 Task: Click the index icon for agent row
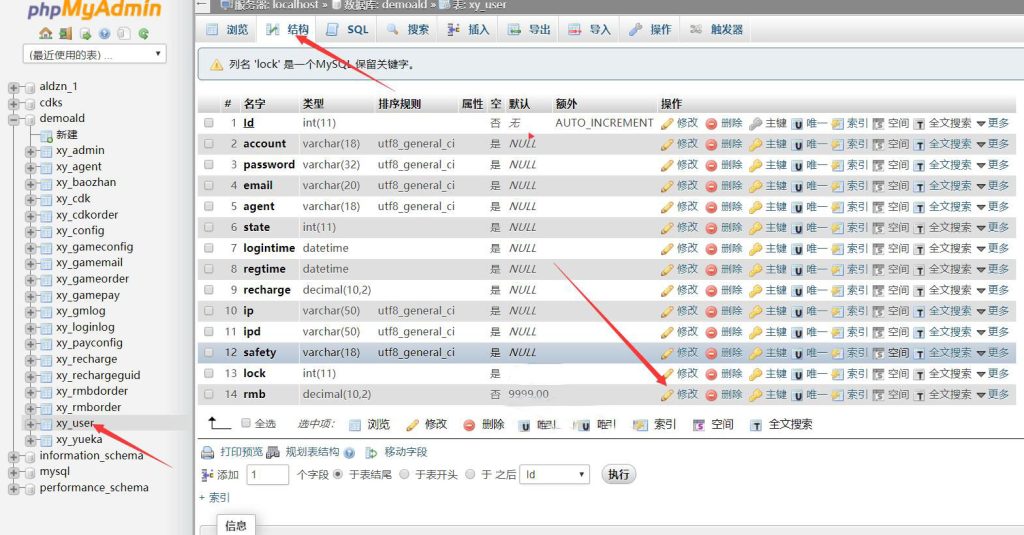click(x=837, y=207)
